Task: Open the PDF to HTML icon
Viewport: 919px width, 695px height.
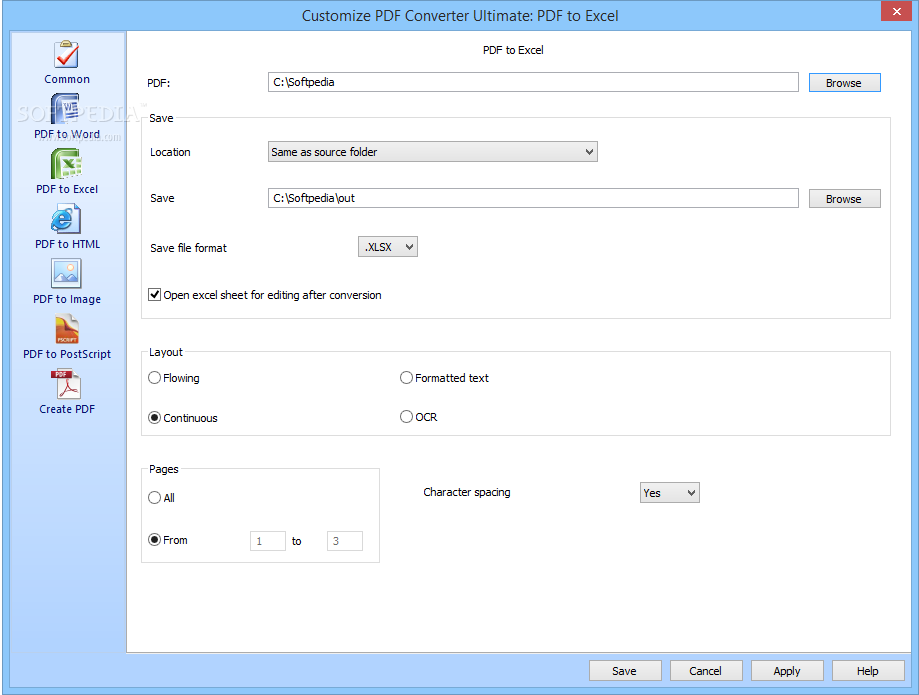Action: point(66,219)
